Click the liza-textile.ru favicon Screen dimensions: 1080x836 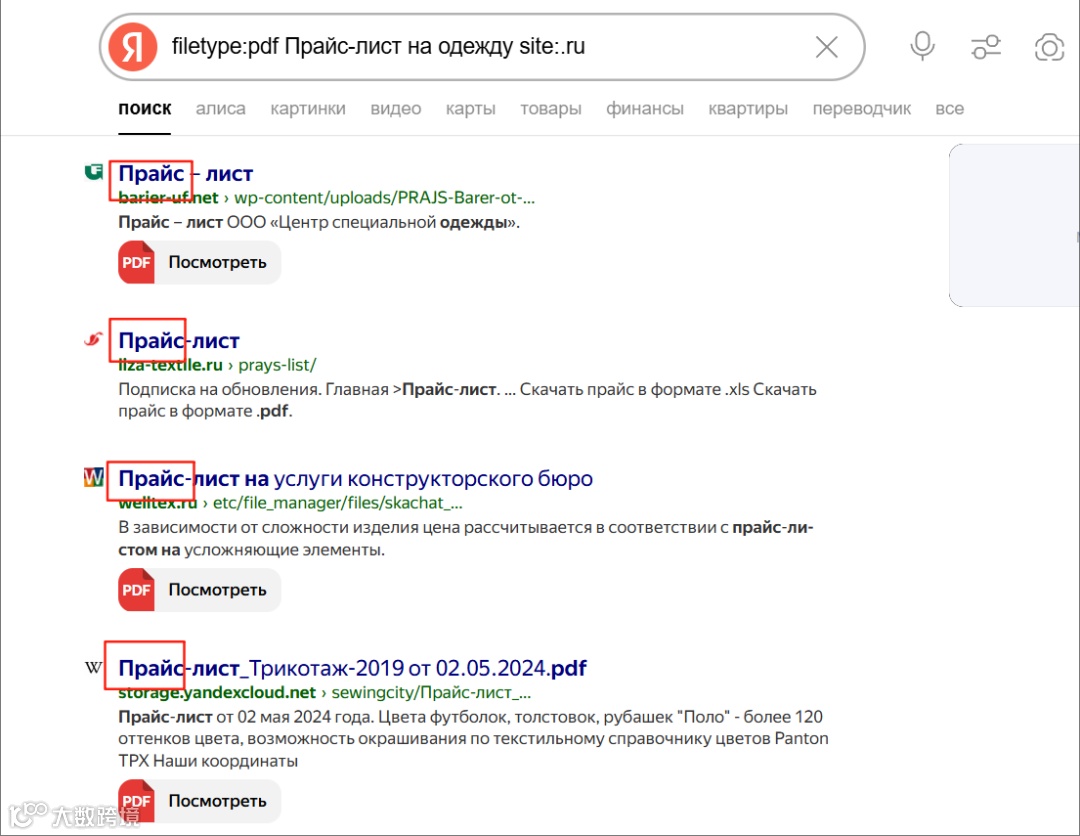pos(93,339)
